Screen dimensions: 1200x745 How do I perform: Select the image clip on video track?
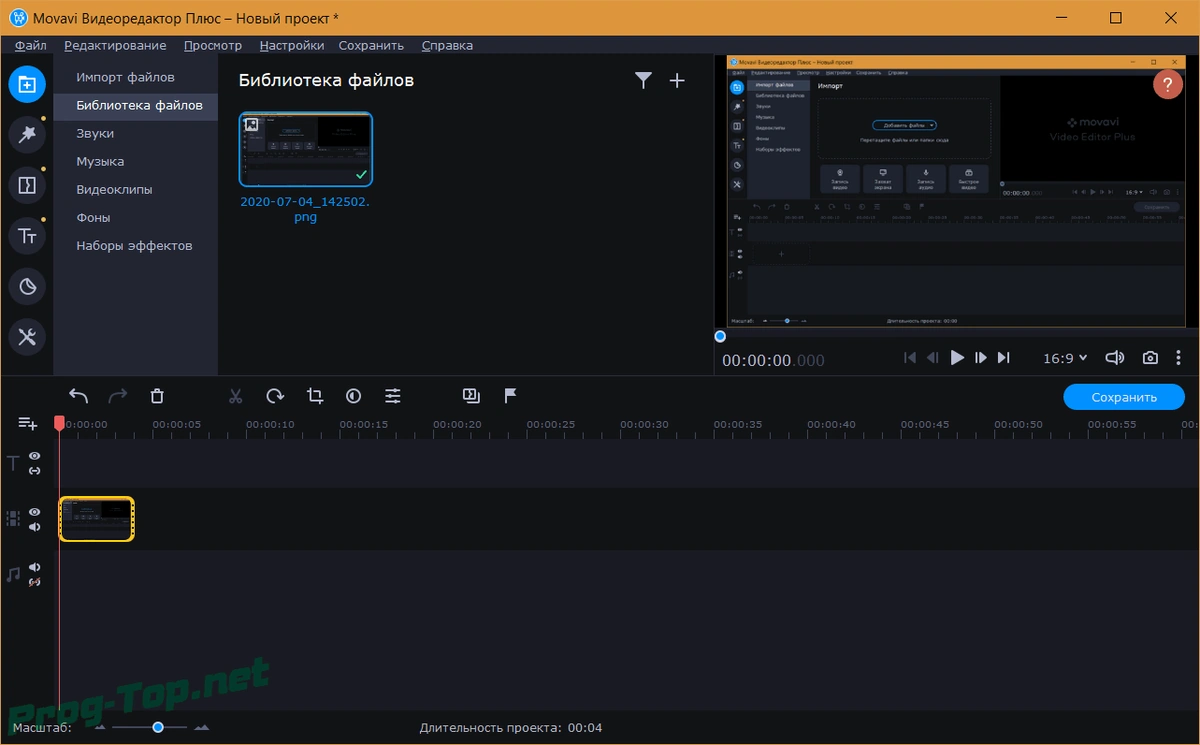[97, 519]
